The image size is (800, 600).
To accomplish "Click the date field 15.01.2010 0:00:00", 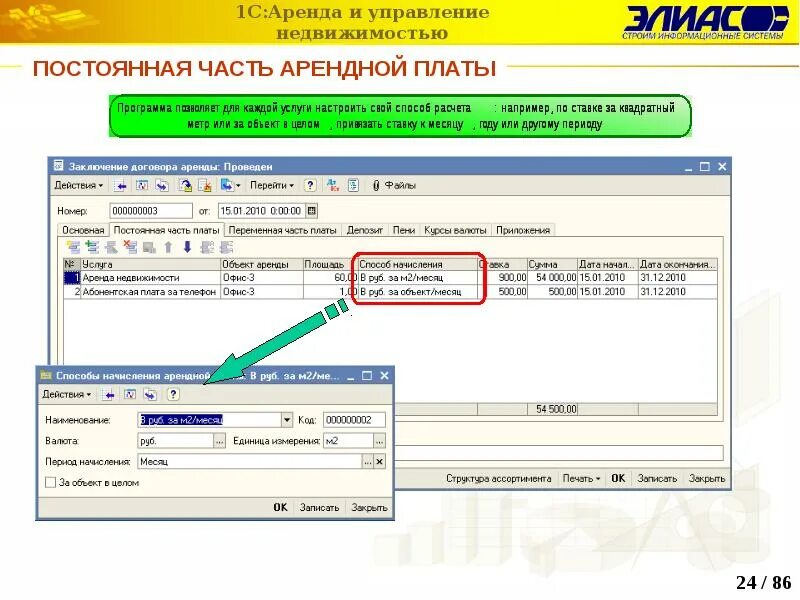I will coord(262,211).
